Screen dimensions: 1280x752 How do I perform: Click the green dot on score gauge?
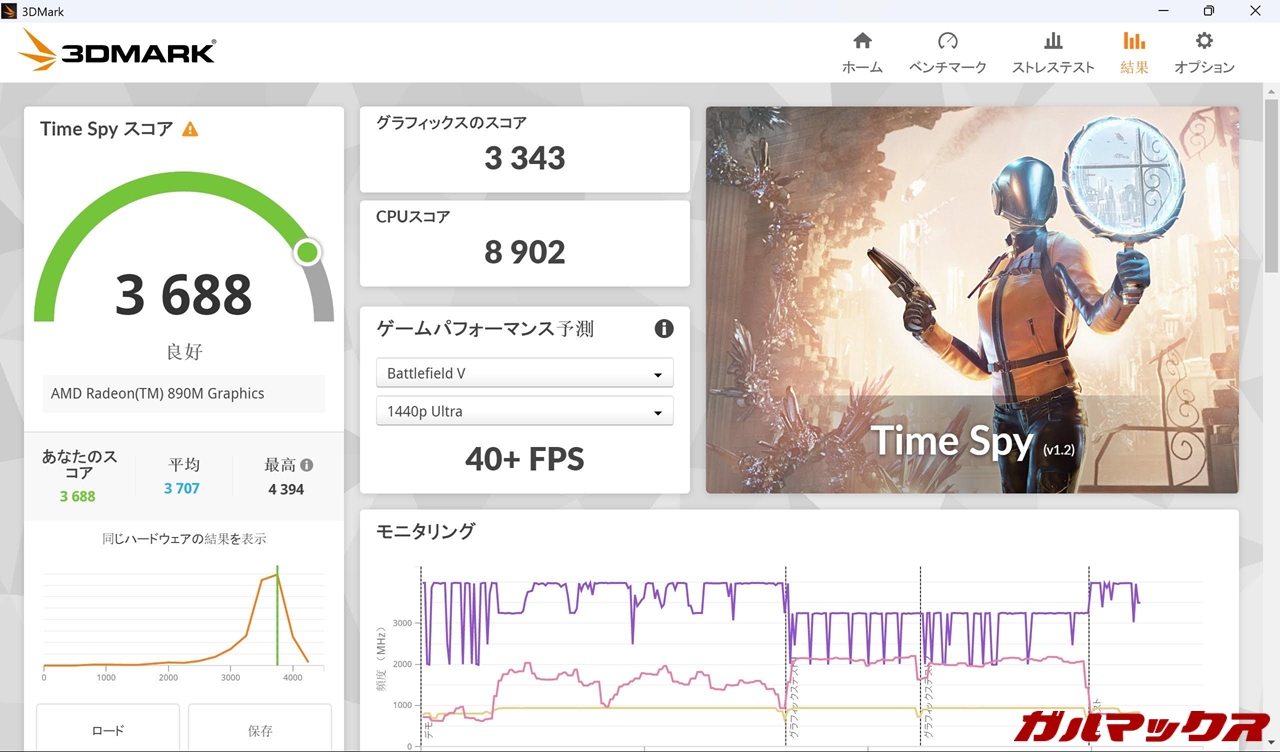tap(308, 252)
